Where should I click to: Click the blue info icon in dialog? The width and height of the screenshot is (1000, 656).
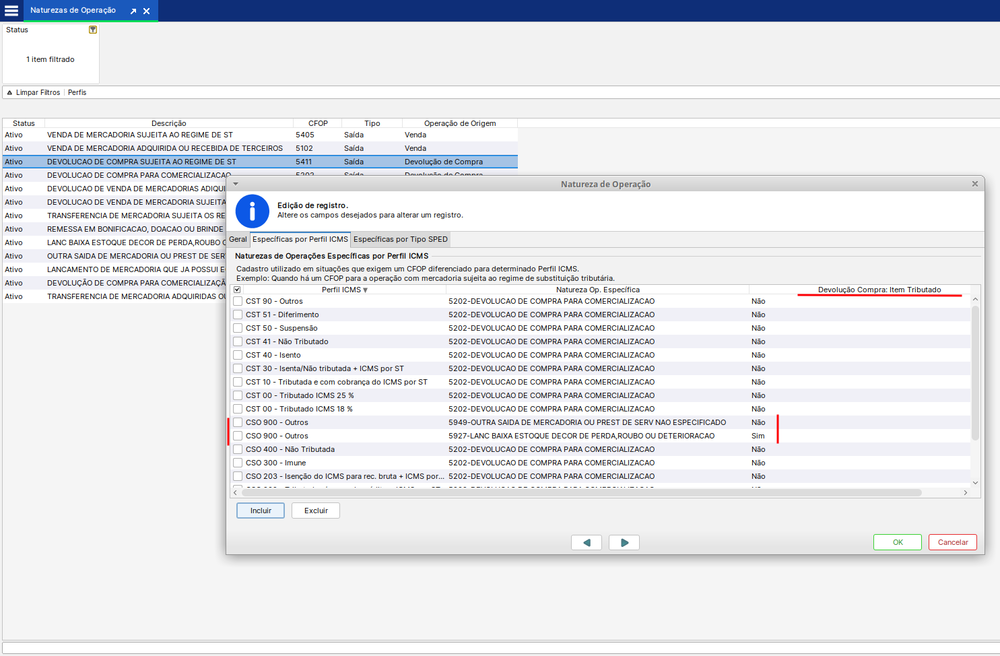pyautogui.click(x=252, y=211)
